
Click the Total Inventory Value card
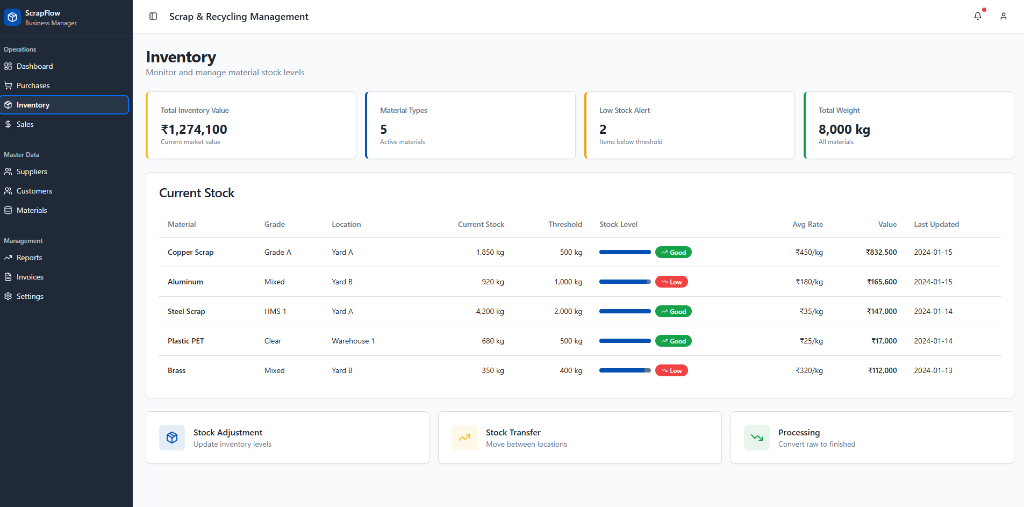251,125
